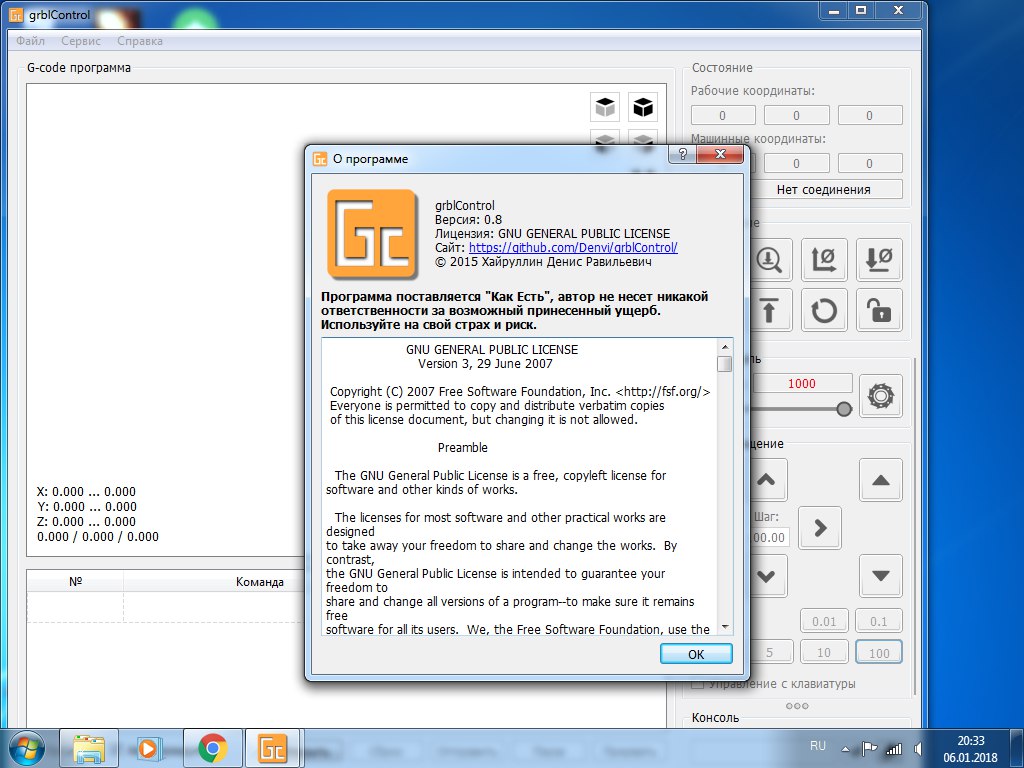The image size is (1024, 768).
Task: Show hidden tray icons arrow
Action: tap(846, 750)
